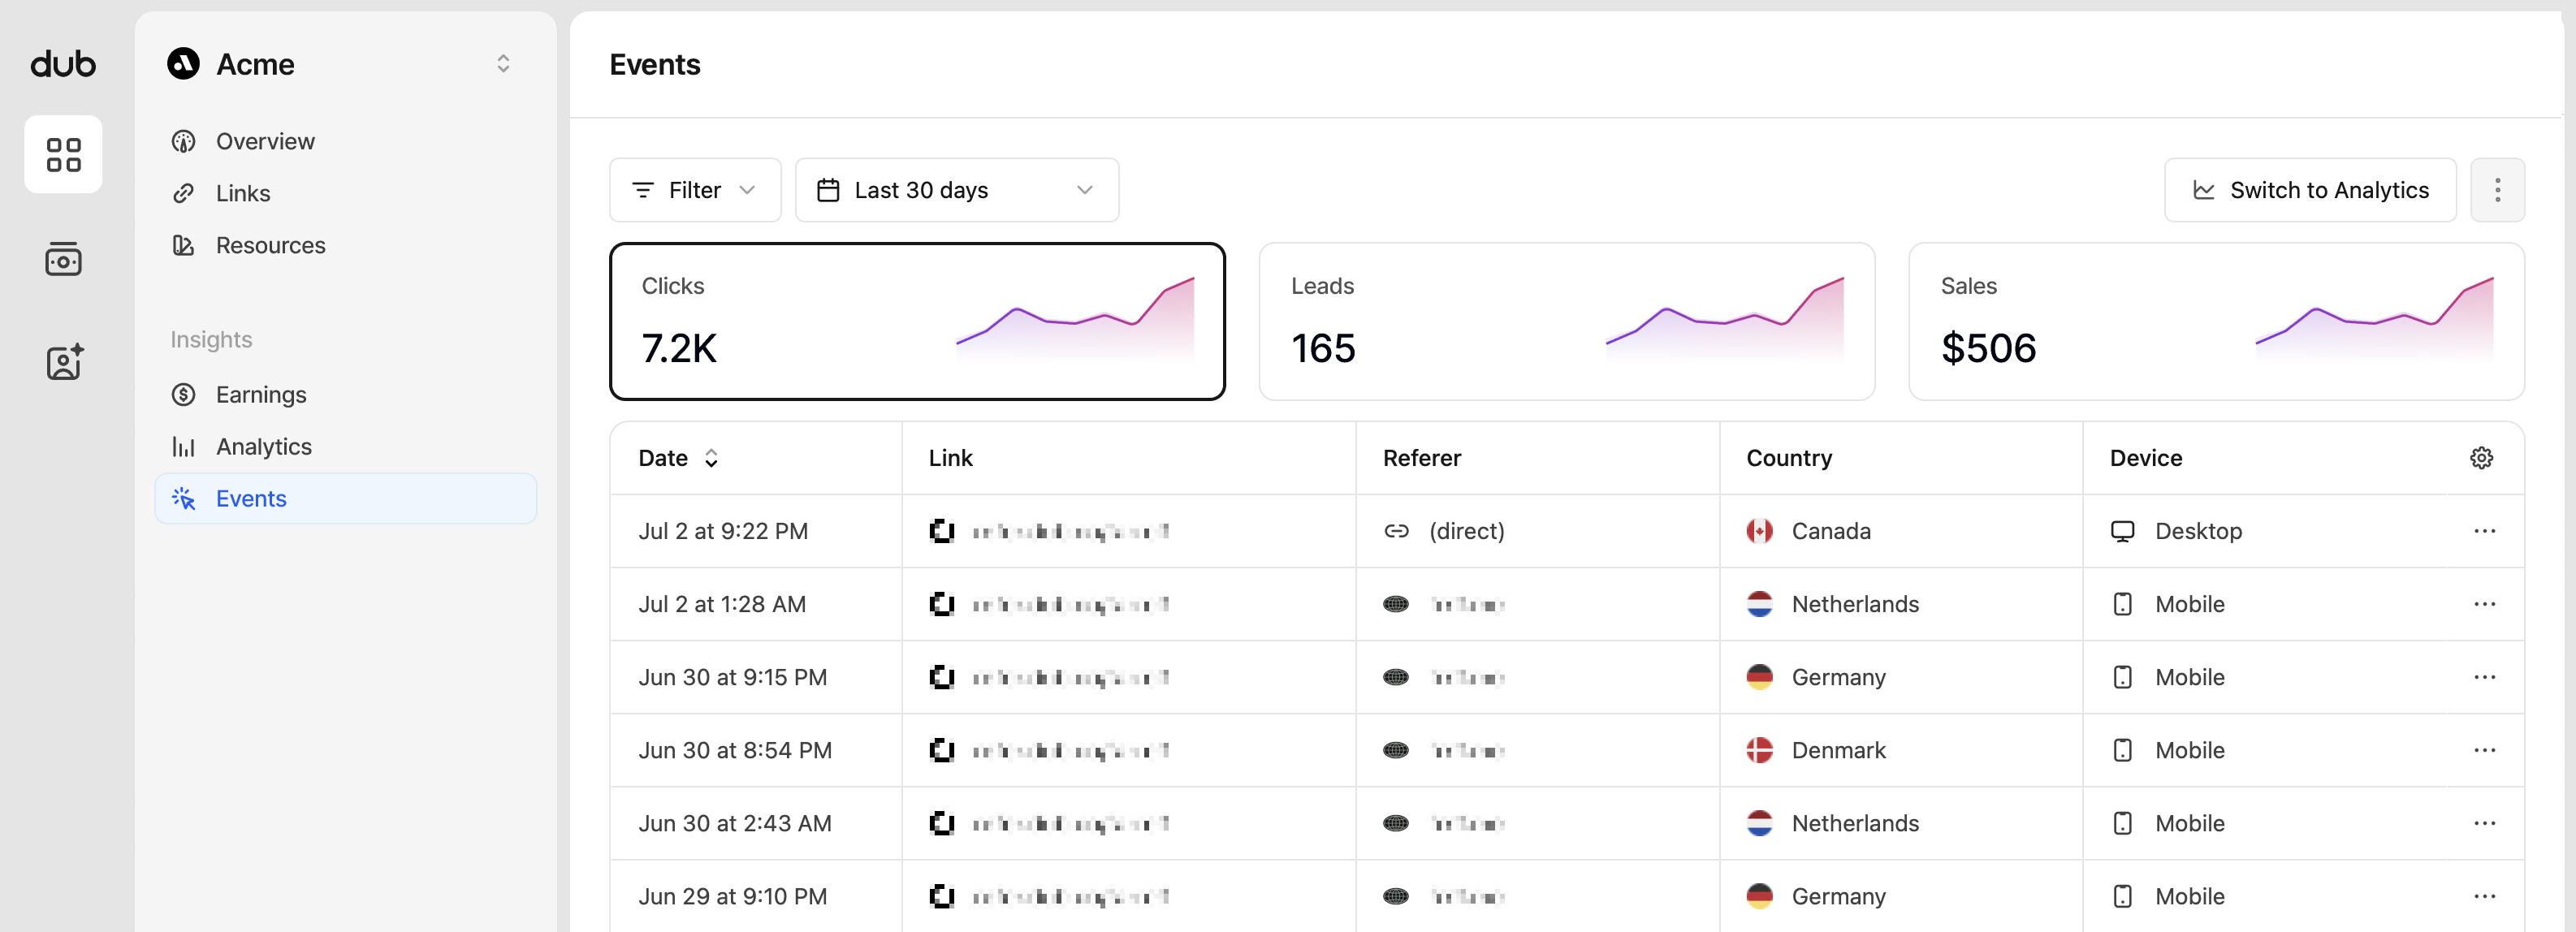Click the Denmark flag icon

tap(1759, 750)
